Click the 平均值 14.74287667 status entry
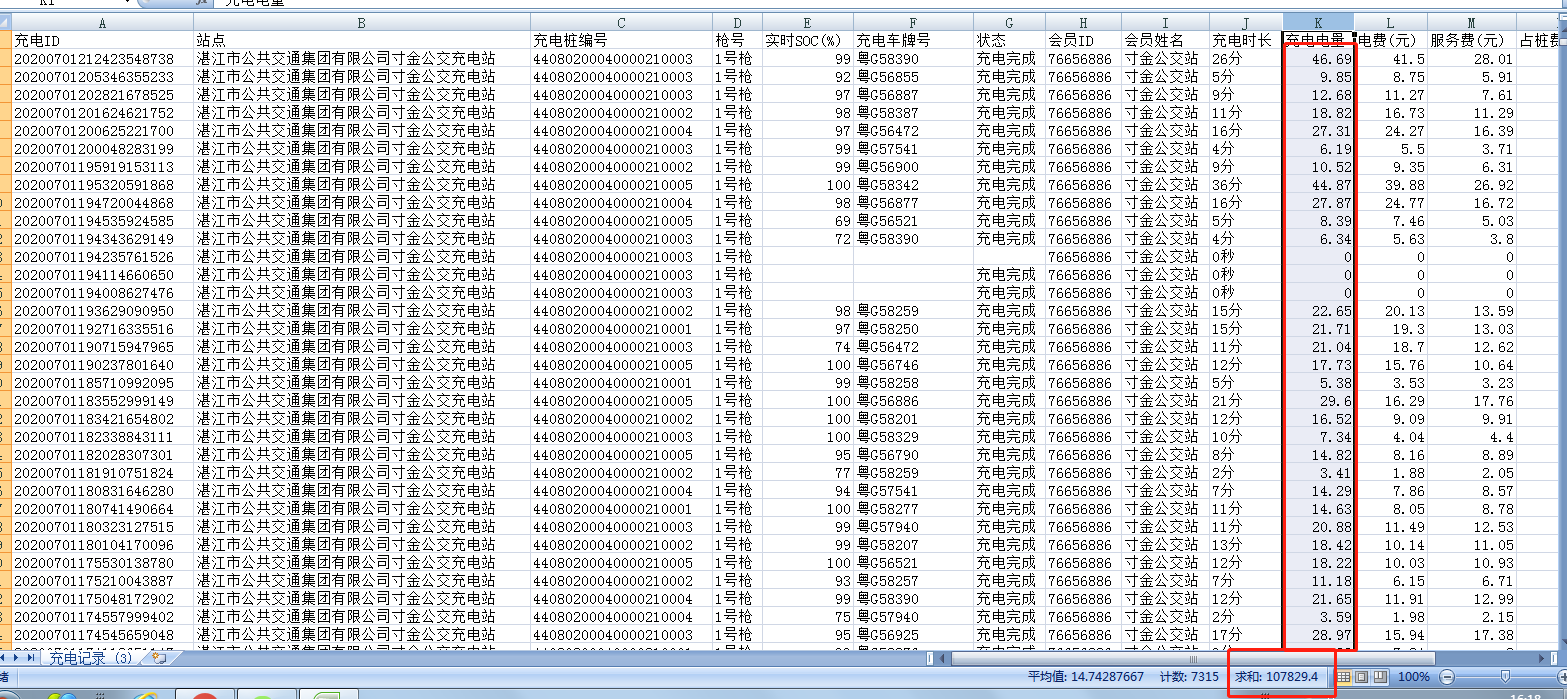 click(x=1086, y=677)
